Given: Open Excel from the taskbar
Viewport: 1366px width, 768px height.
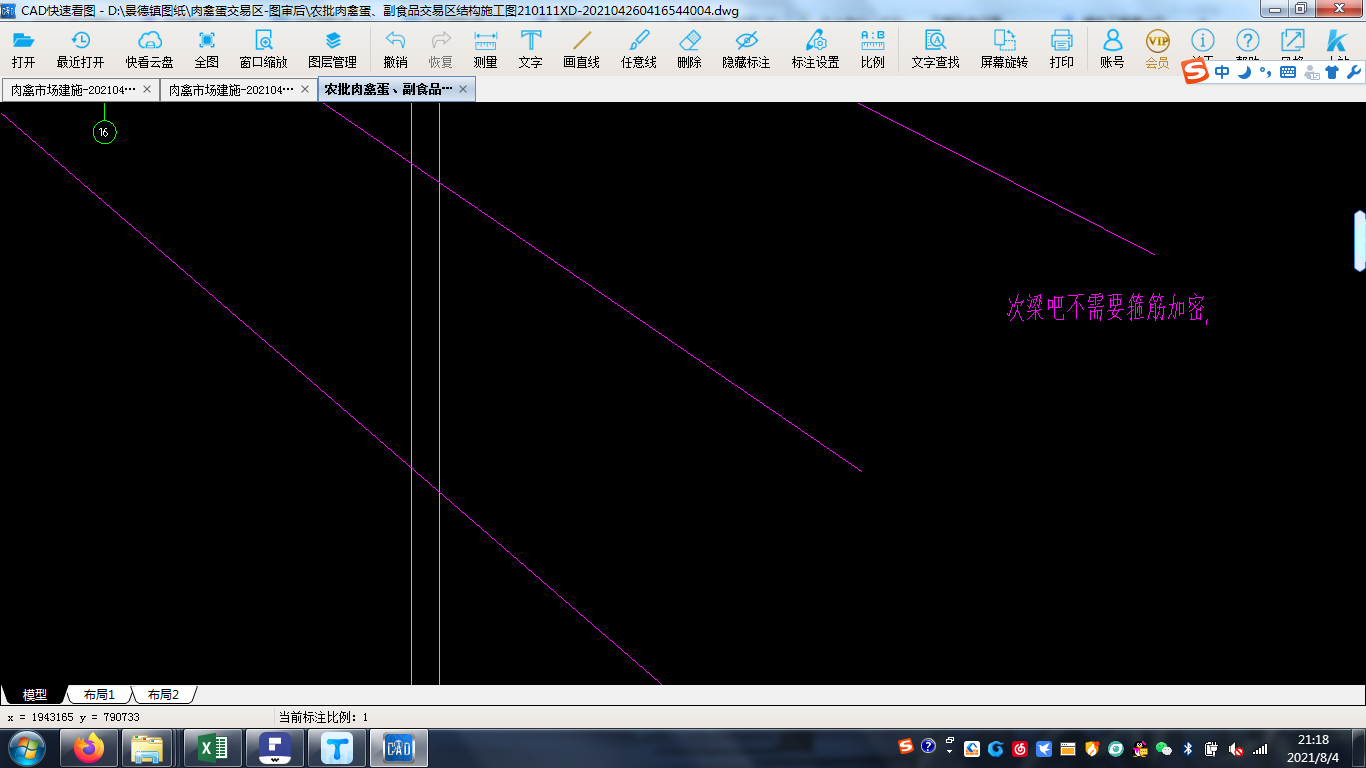Looking at the screenshot, I should click(213, 748).
